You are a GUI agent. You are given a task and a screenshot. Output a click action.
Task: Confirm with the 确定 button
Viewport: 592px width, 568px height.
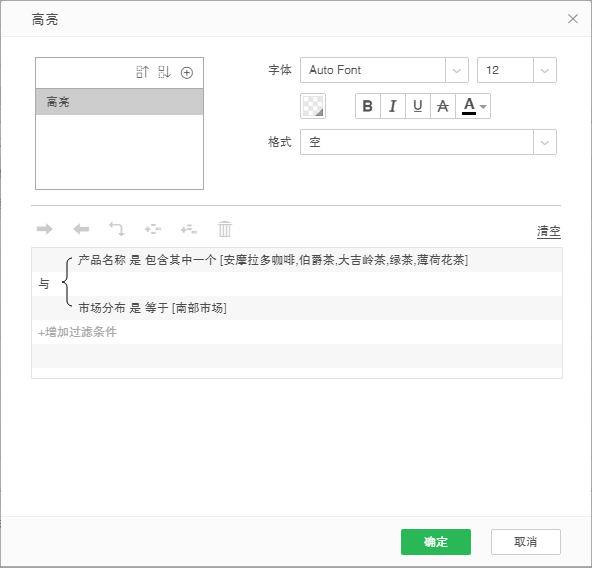point(436,542)
